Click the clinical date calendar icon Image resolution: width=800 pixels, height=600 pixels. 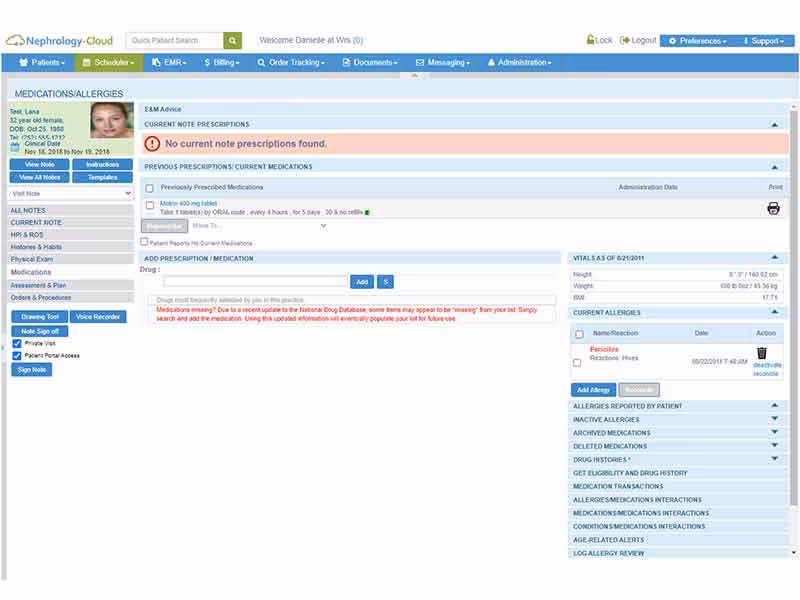click(15, 147)
